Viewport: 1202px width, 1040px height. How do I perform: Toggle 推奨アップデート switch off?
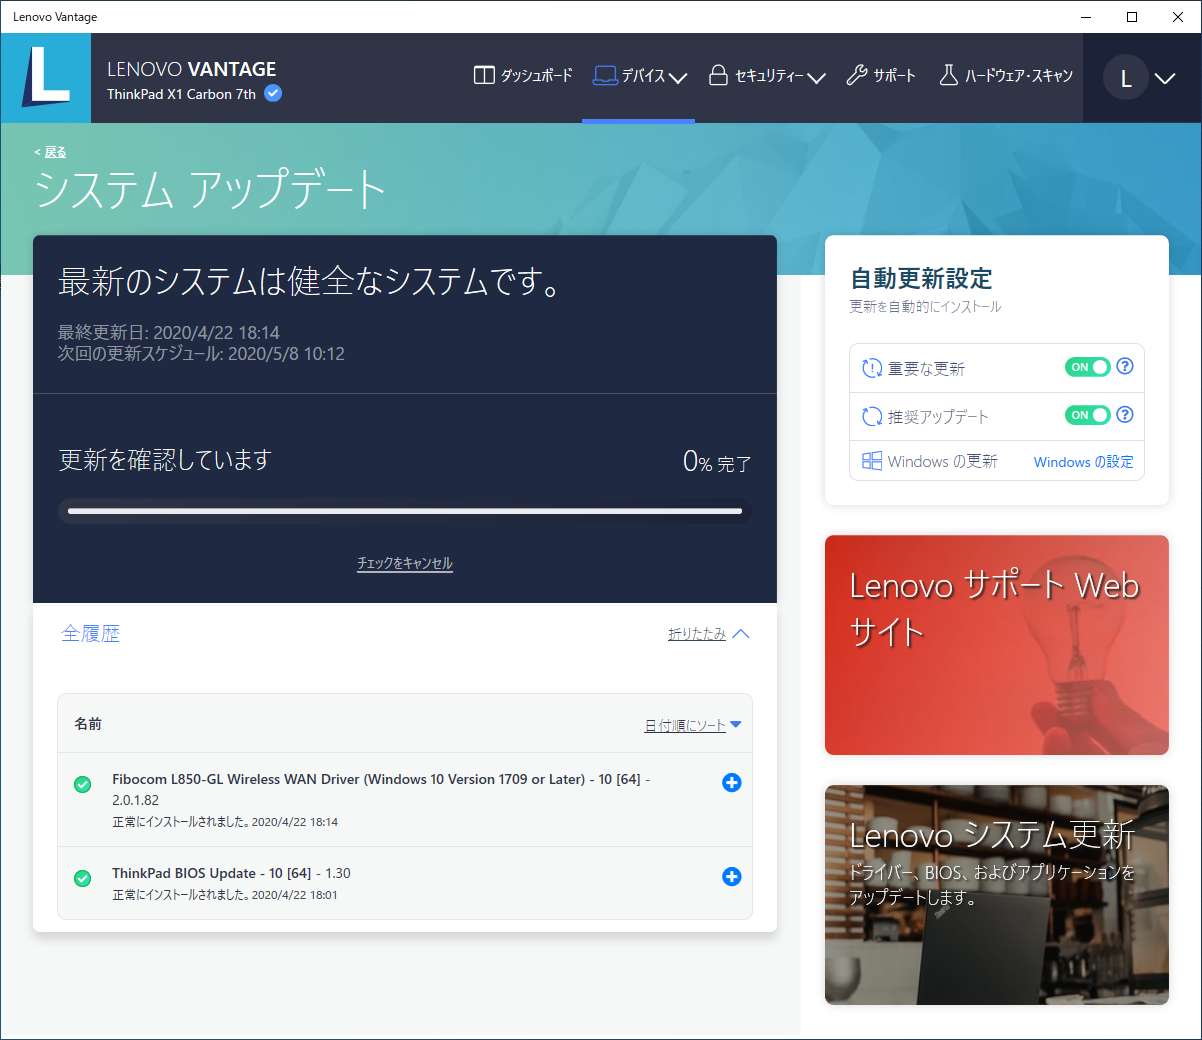pos(1088,415)
